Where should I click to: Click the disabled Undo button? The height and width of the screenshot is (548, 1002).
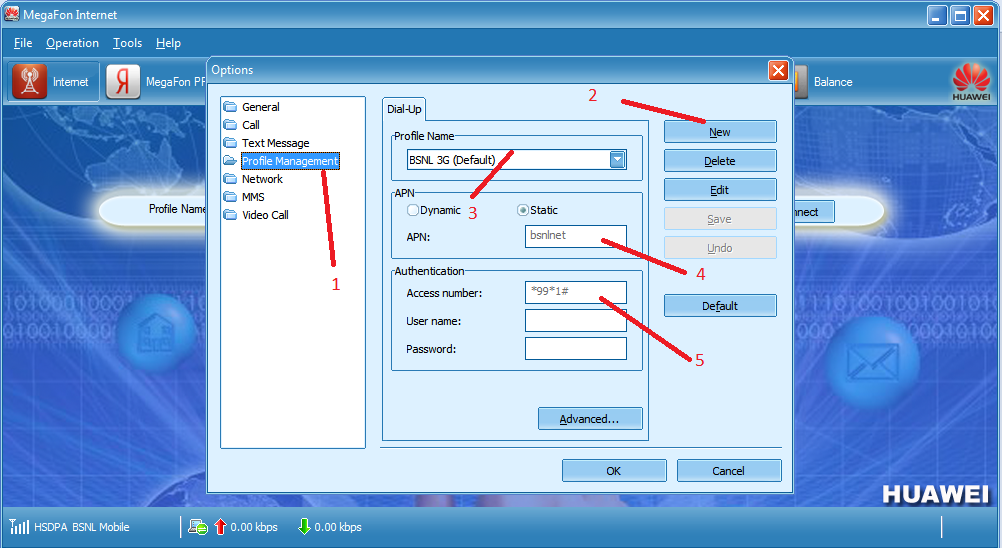coord(720,248)
